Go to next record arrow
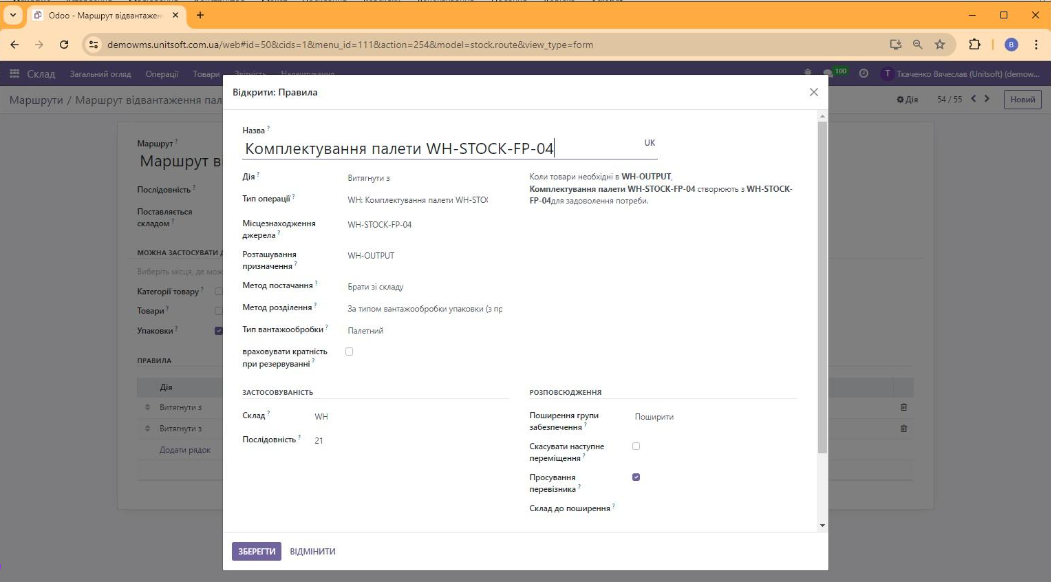Screen dimensions: 1051x582 [x=987, y=99]
